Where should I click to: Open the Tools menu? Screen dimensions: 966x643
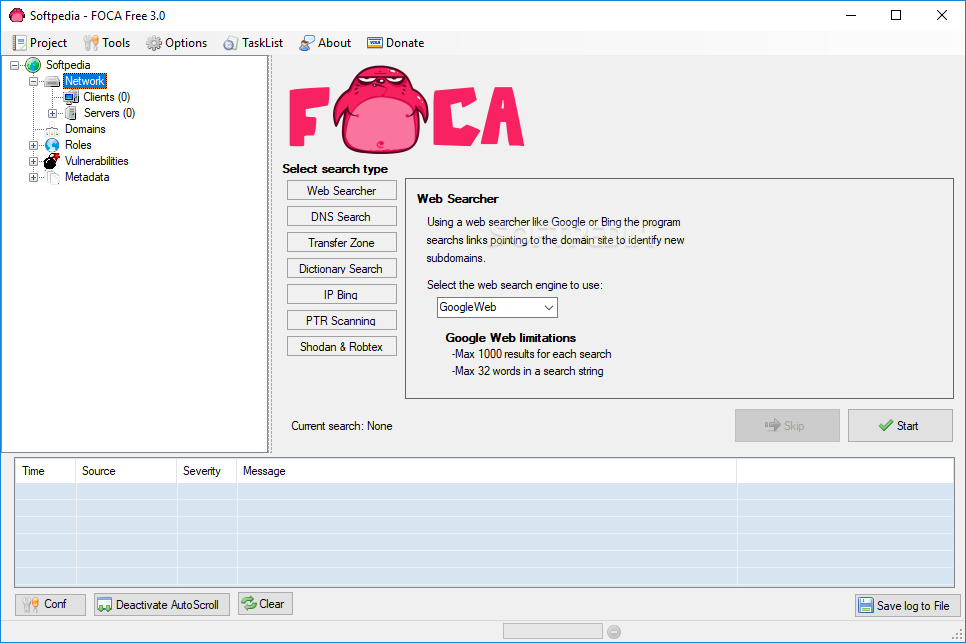coord(107,43)
